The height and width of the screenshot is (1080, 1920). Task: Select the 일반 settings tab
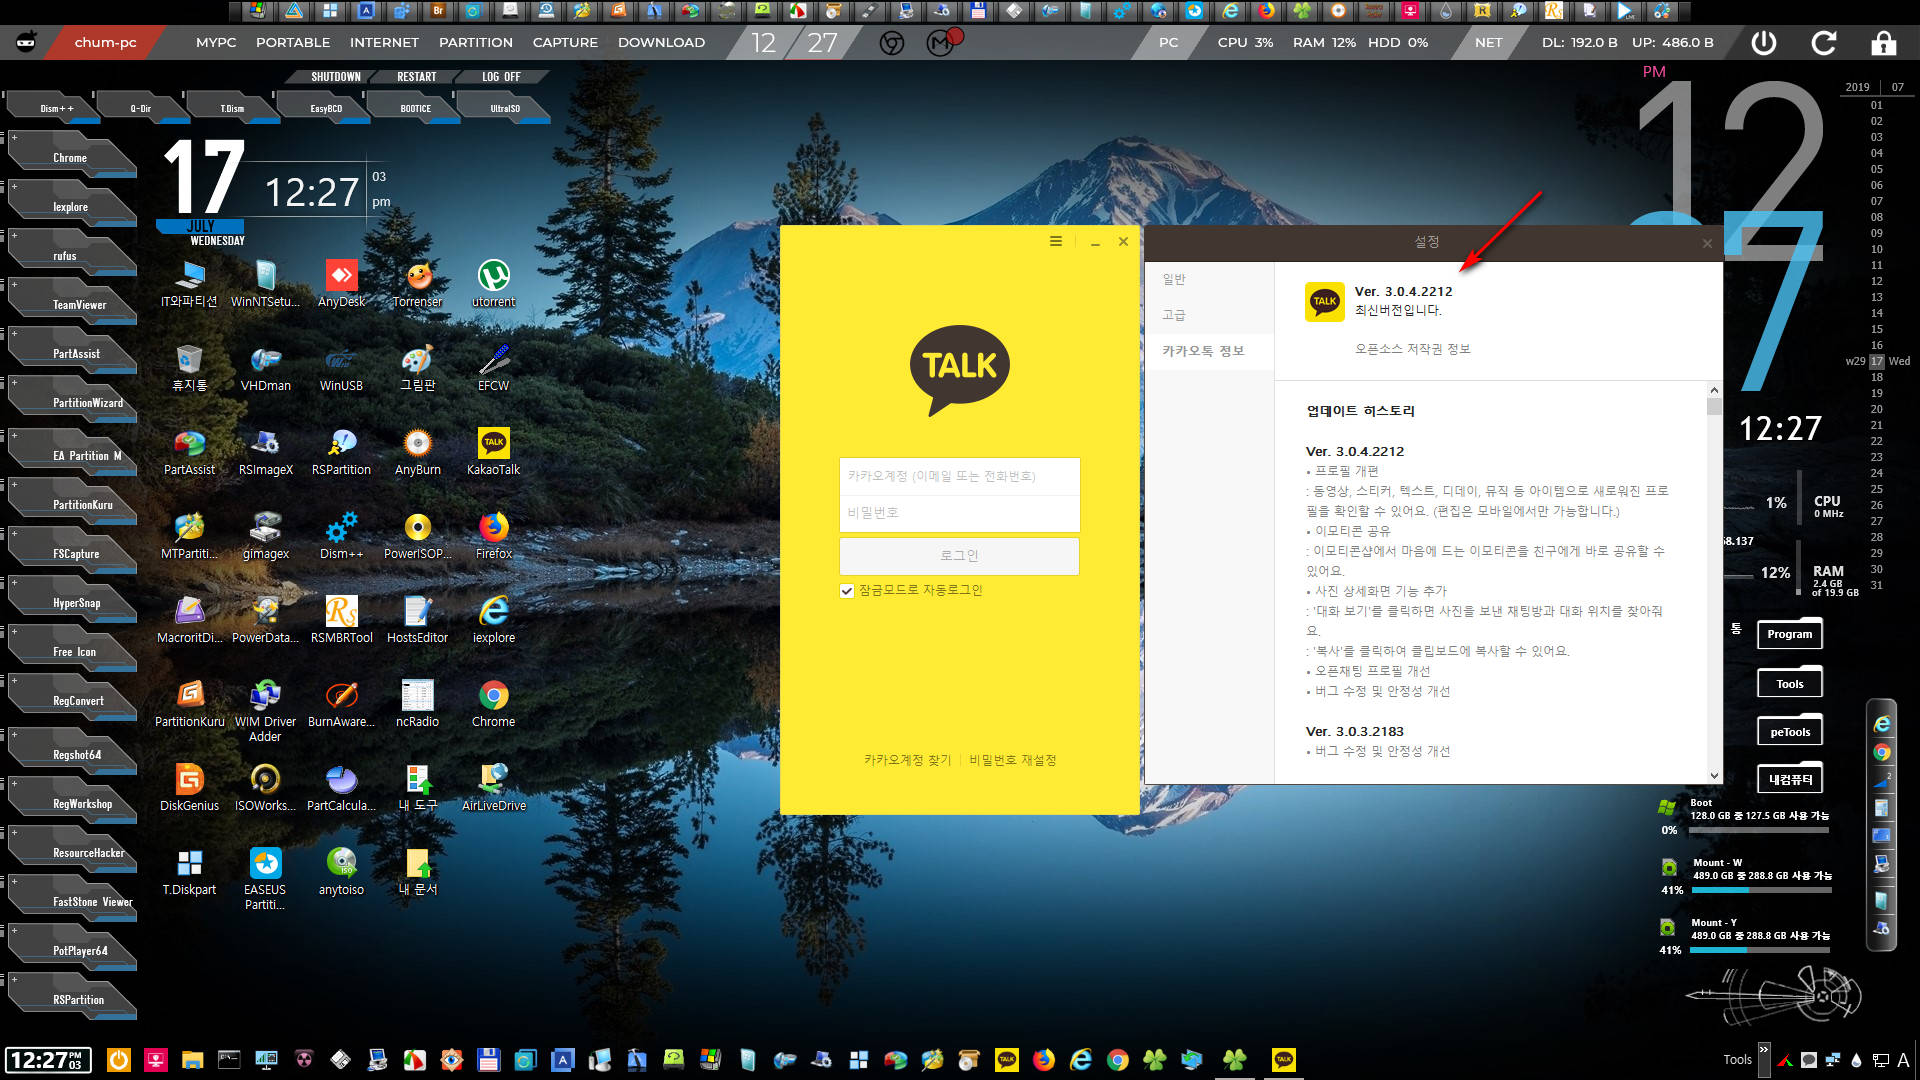1210,279
